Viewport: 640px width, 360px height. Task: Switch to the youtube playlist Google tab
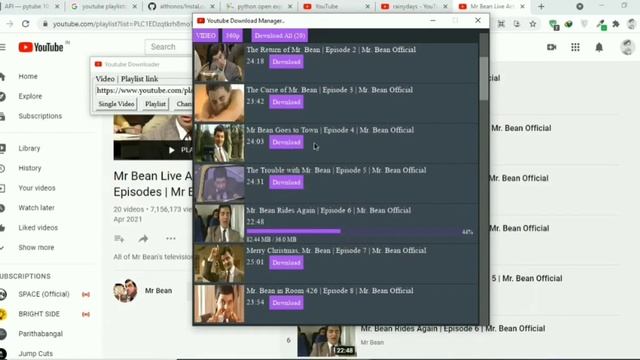click(x=104, y=7)
